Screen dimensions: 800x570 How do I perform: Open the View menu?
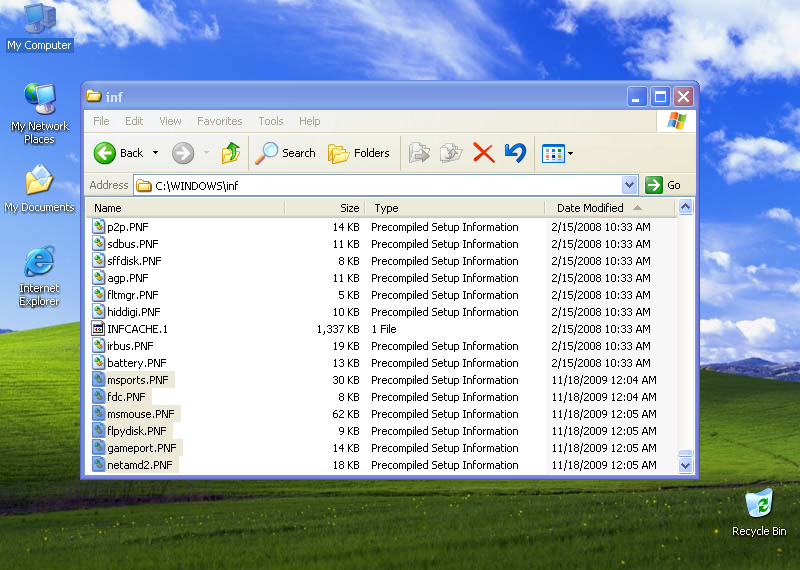pos(170,121)
